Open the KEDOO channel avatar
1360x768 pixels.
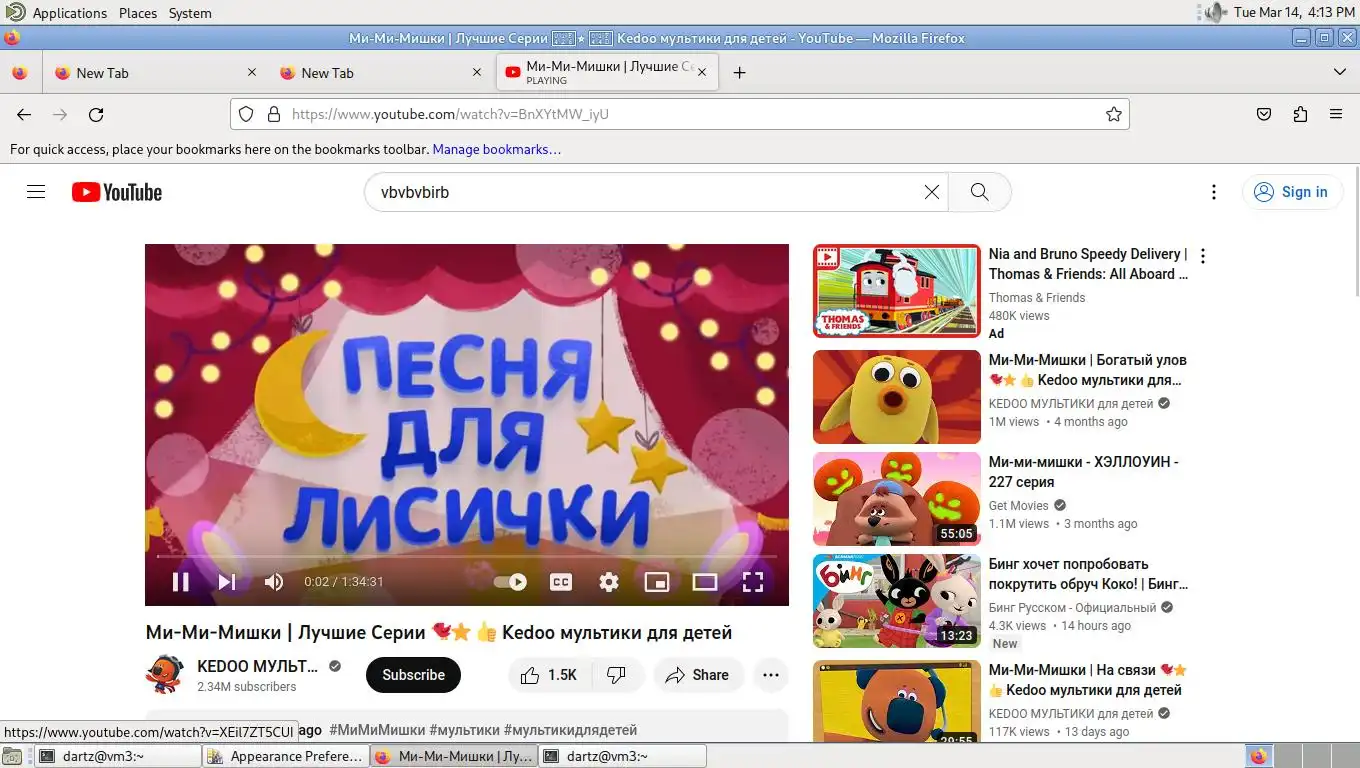point(165,675)
